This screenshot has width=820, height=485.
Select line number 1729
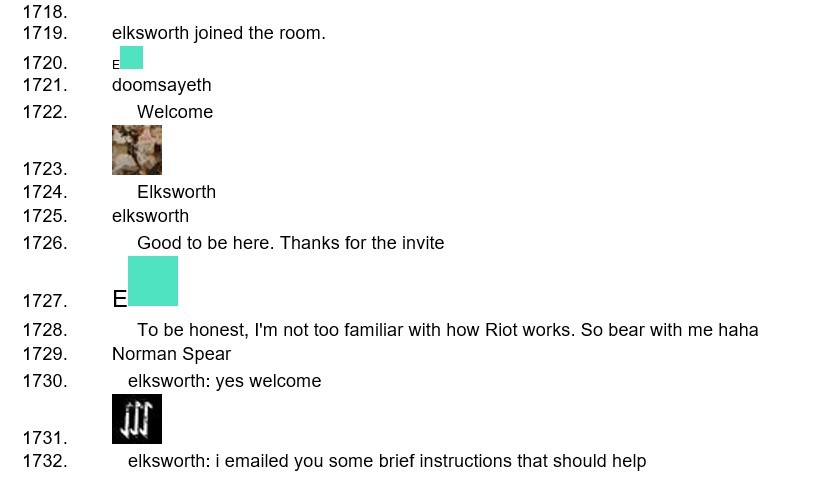tap(45, 354)
